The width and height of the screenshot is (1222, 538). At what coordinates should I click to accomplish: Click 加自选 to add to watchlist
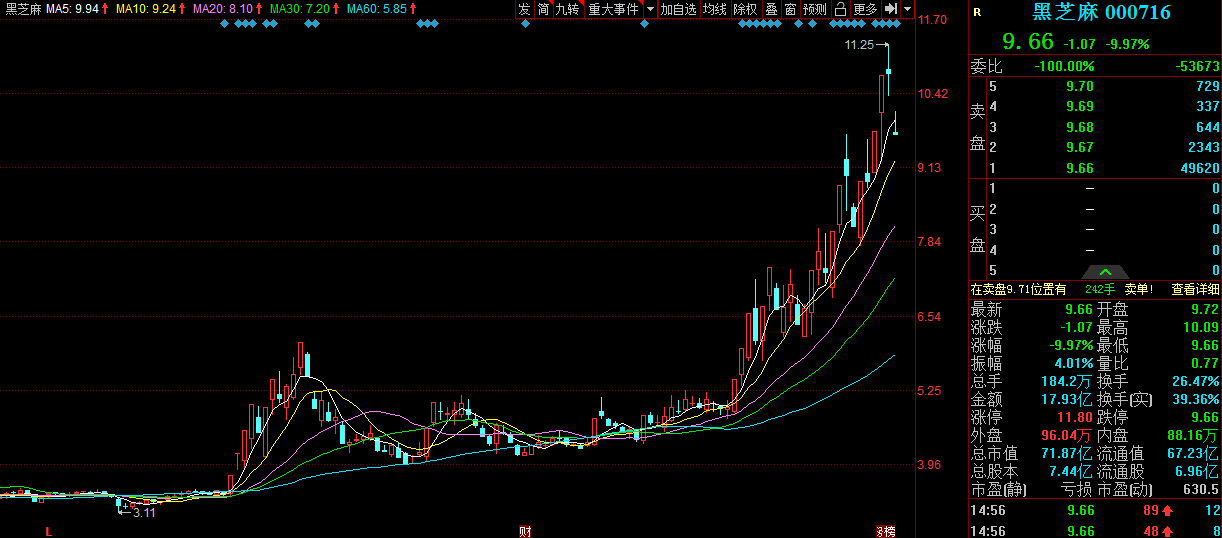[678, 9]
